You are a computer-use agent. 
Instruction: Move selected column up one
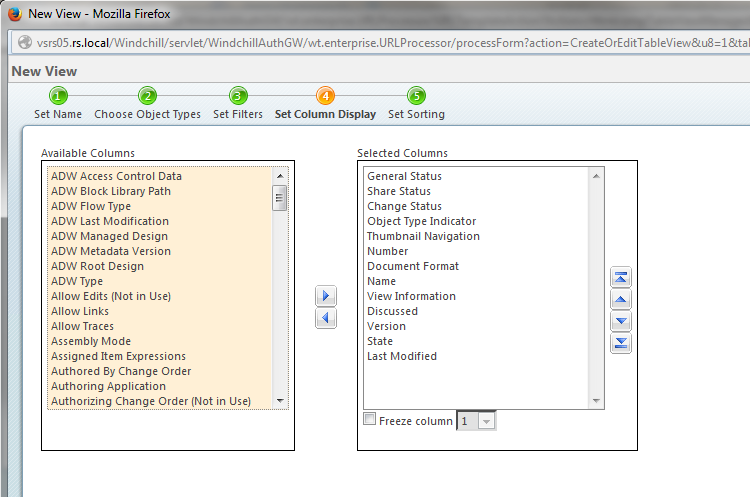[x=621, y=299]
